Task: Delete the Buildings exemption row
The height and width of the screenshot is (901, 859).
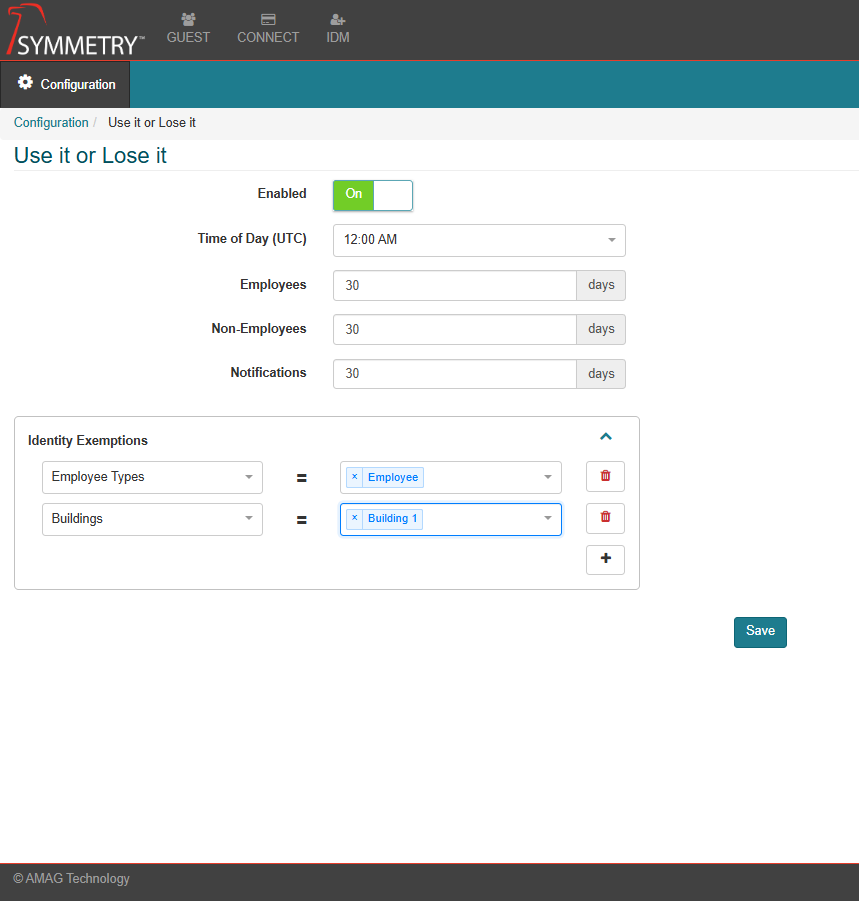Action: [605, 518]
